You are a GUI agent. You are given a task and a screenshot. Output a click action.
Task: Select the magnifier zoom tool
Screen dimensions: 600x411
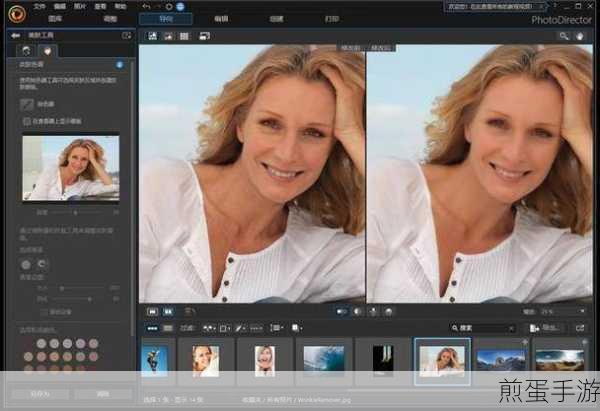pos(564,36)
